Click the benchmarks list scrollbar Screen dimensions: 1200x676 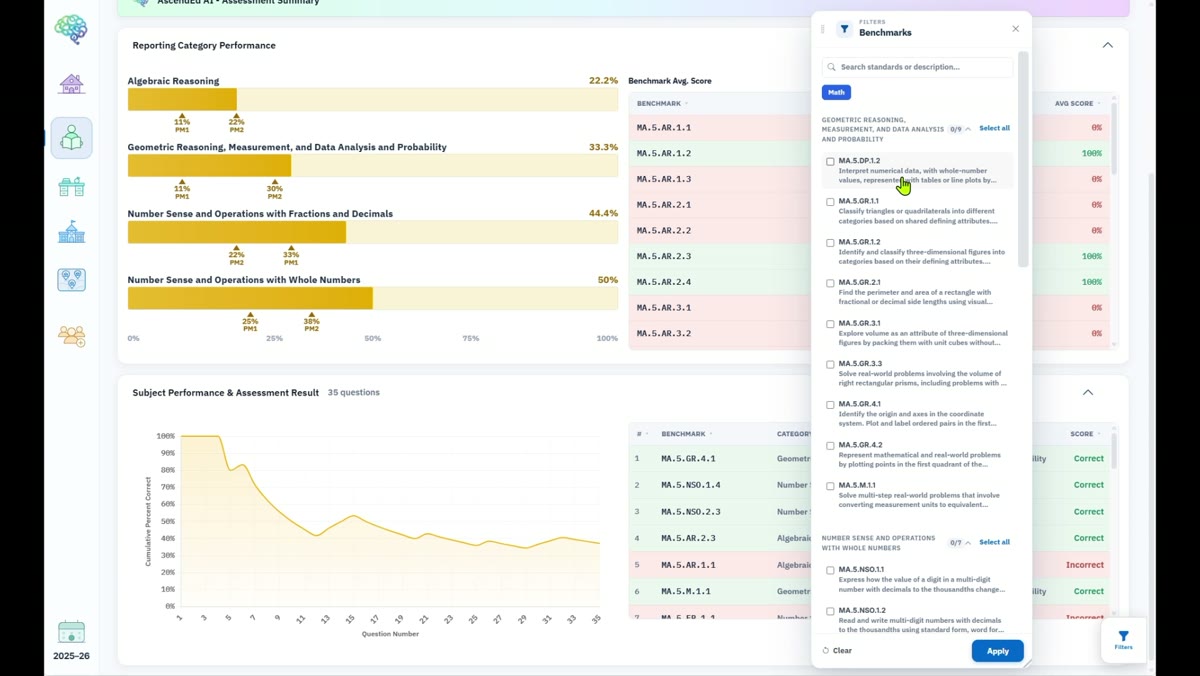(x=1022, y=158)
